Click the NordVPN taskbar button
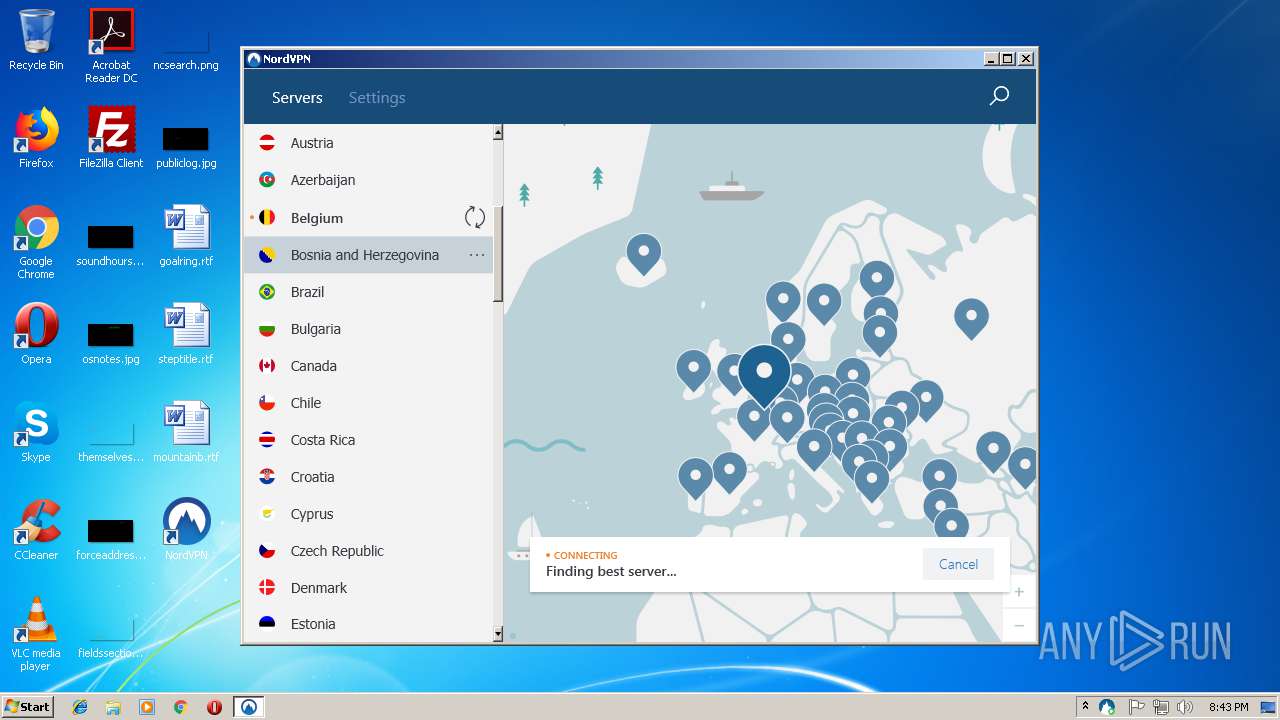Viewport: 1280px width, 720px height. pos(248,707)
